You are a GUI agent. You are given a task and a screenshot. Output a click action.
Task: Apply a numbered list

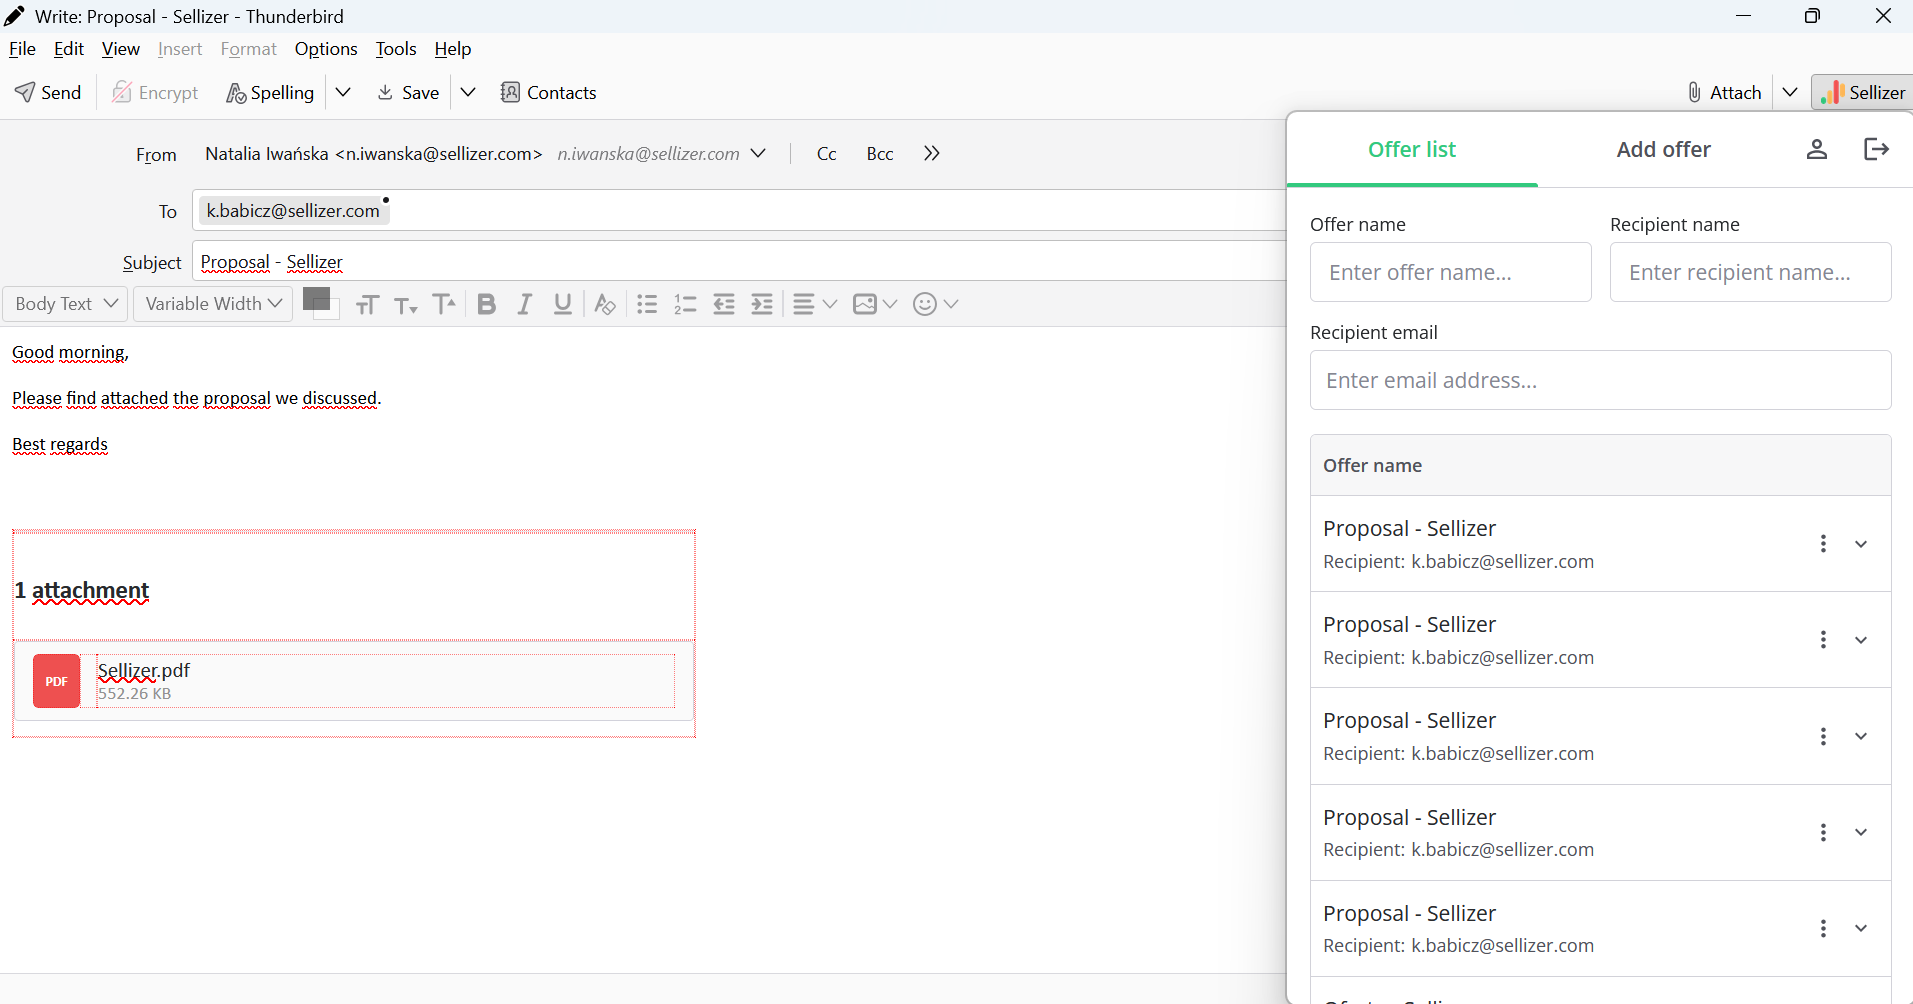tap(685, 304)
